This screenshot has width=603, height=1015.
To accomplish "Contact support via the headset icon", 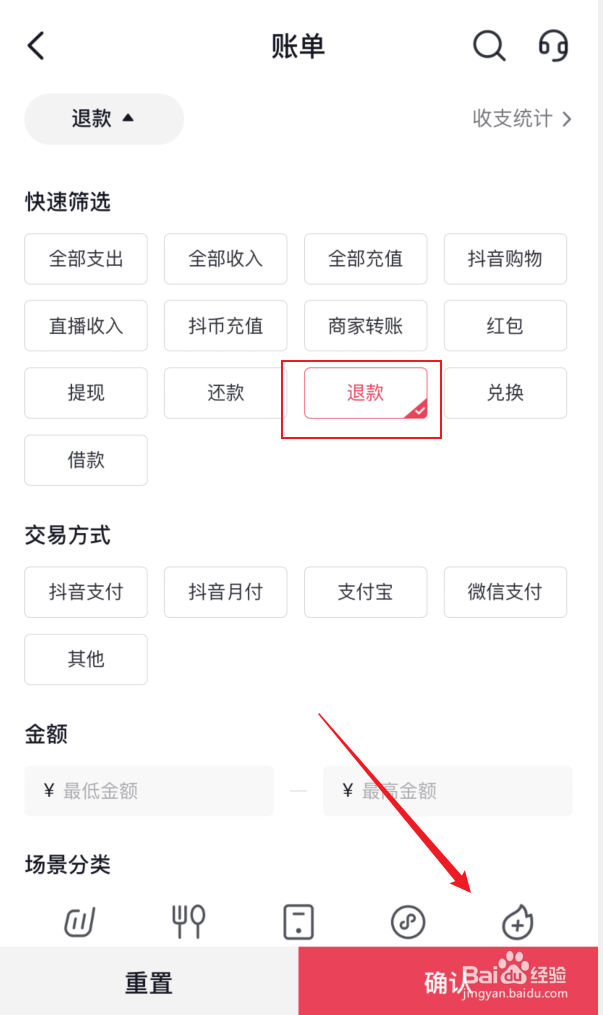I will click(553, 46).
